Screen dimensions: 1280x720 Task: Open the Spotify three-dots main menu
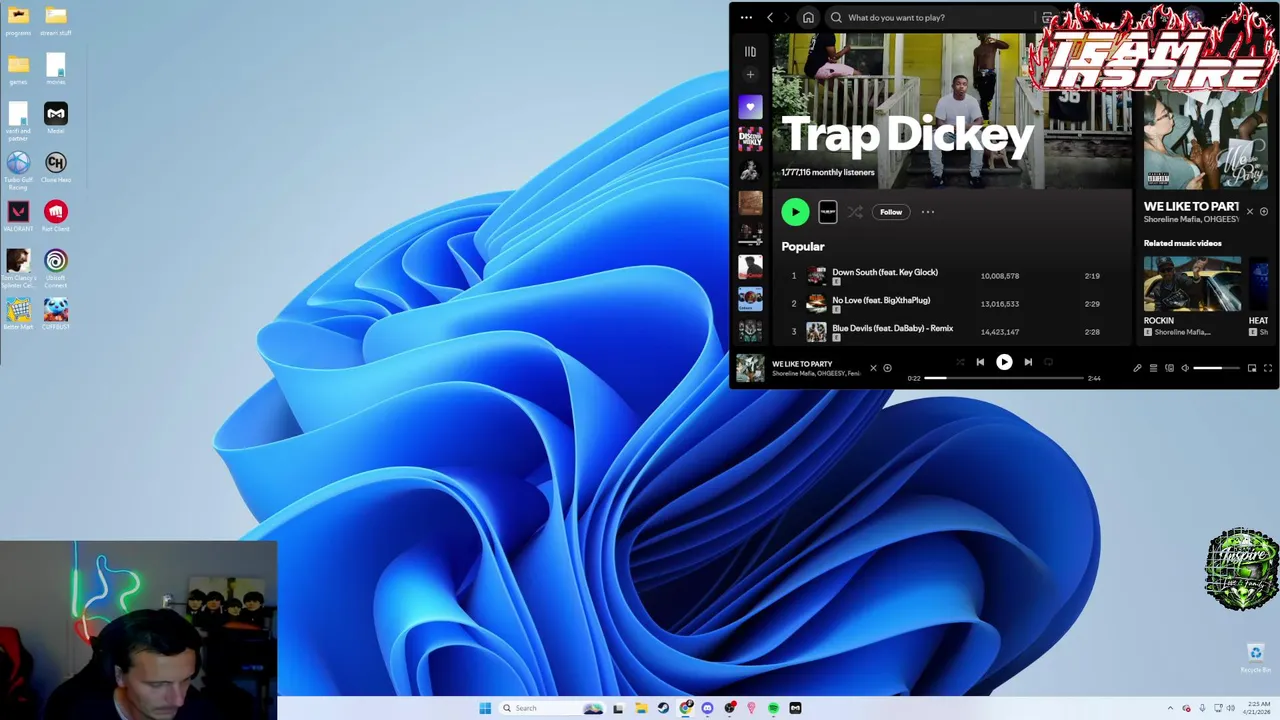tap(746, 17)
